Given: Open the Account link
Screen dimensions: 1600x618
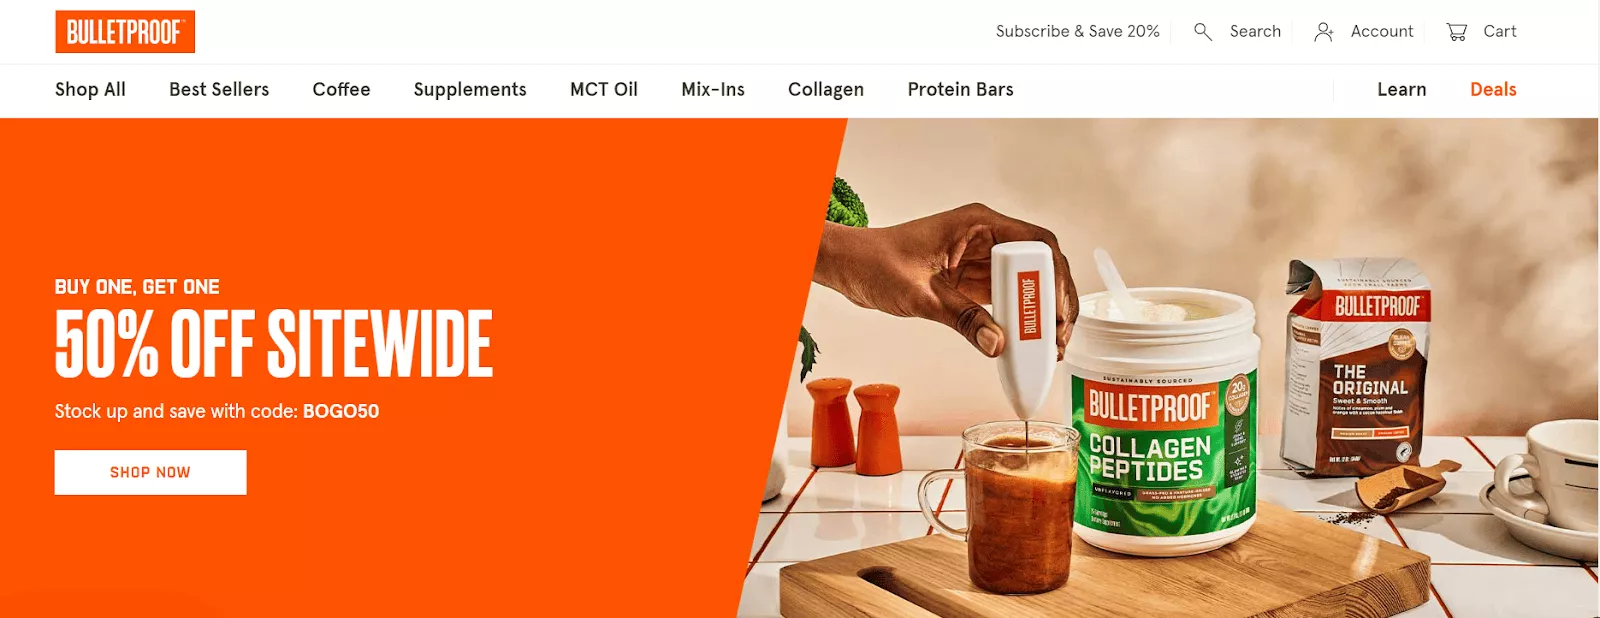Looking at the screenshot, I should (1382, 32).
